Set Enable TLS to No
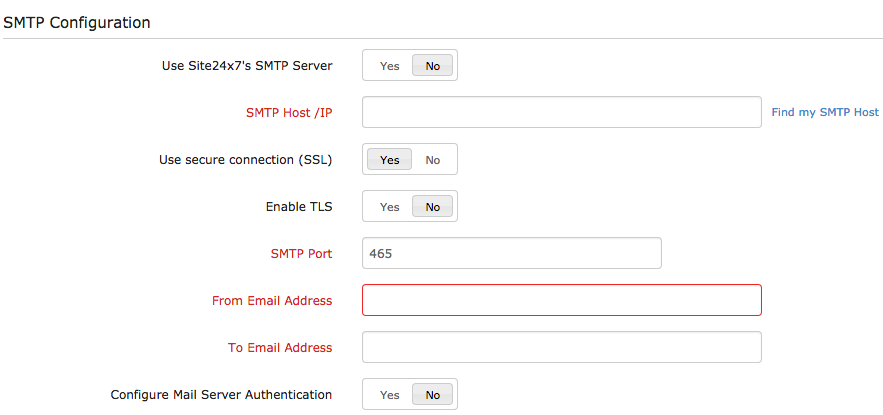The width and height of the screenshot is (883, 415). (433, 207)
